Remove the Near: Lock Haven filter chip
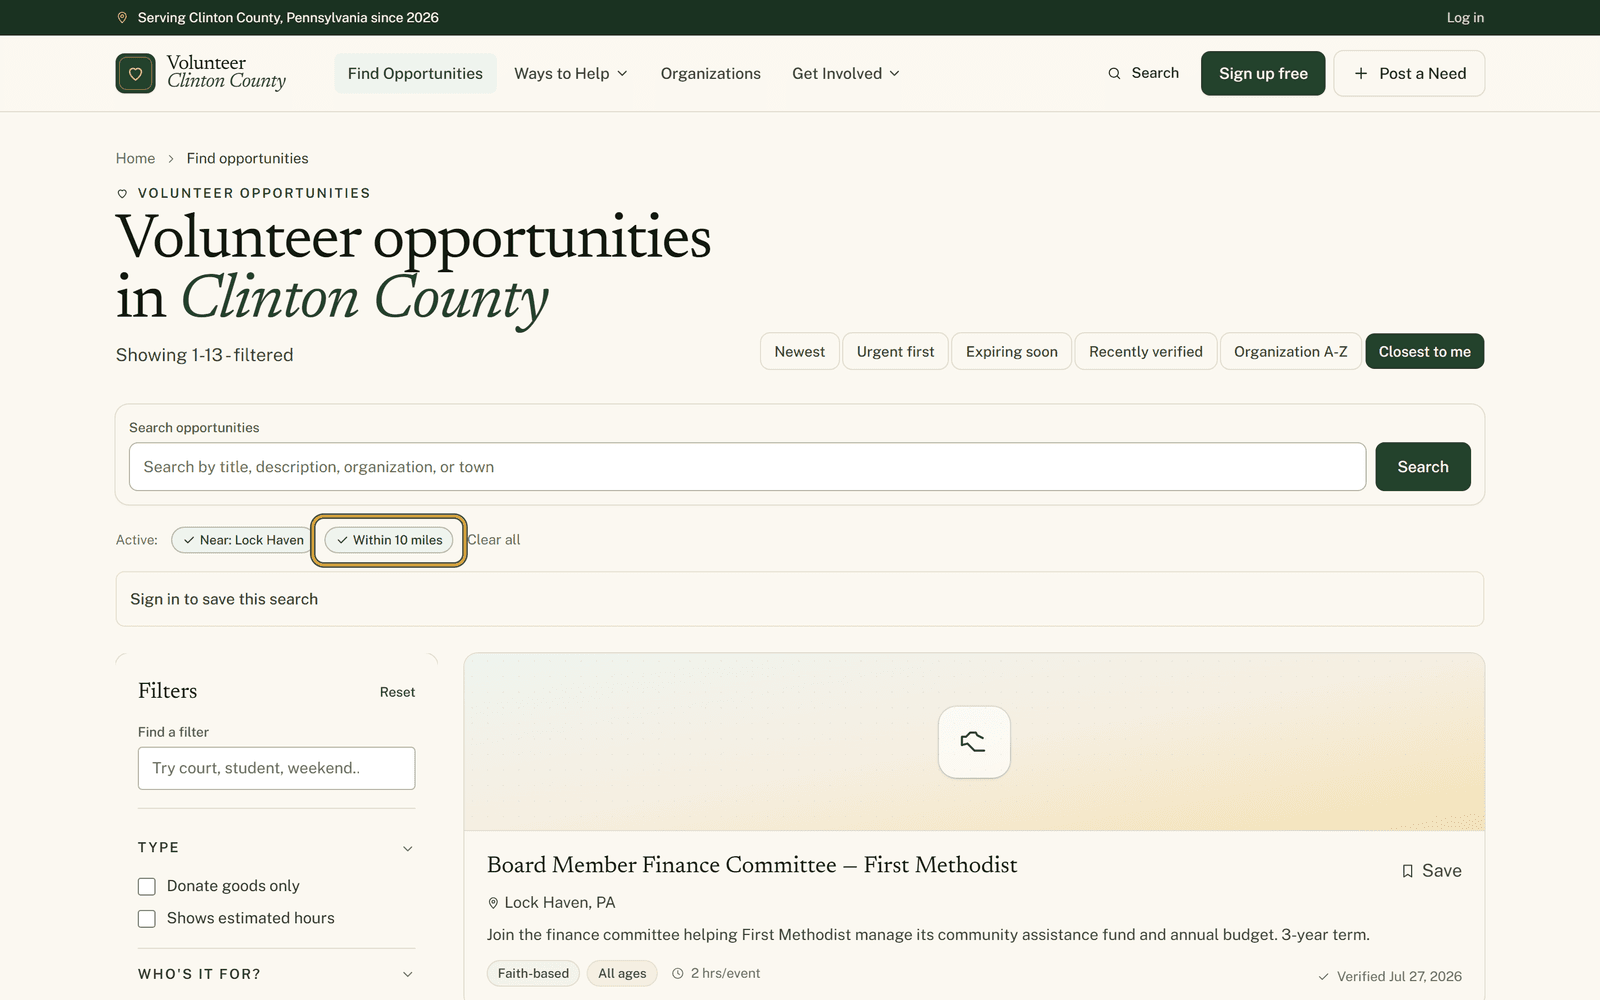The image size is (1600, 1000). (243, 540)
